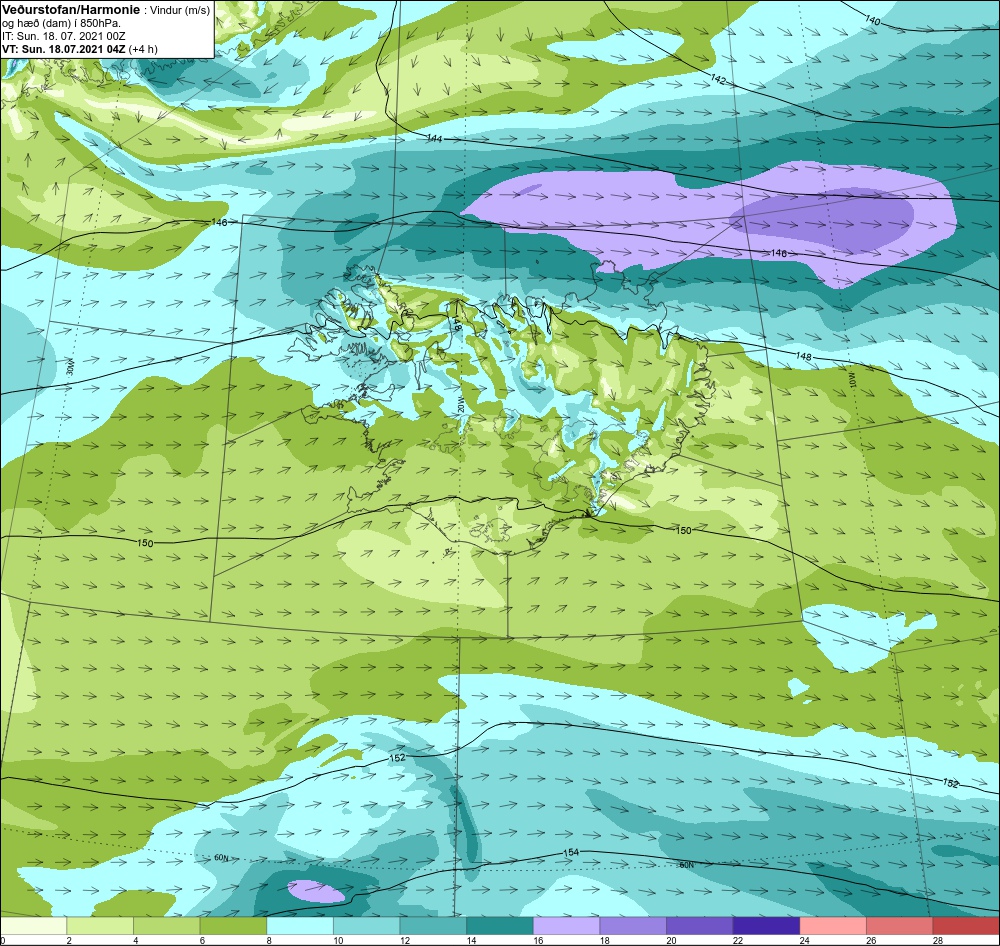Click the 20–22 m/s violet legend swatch
This screenshot has width=1000, height=946.
click(700, 926)
